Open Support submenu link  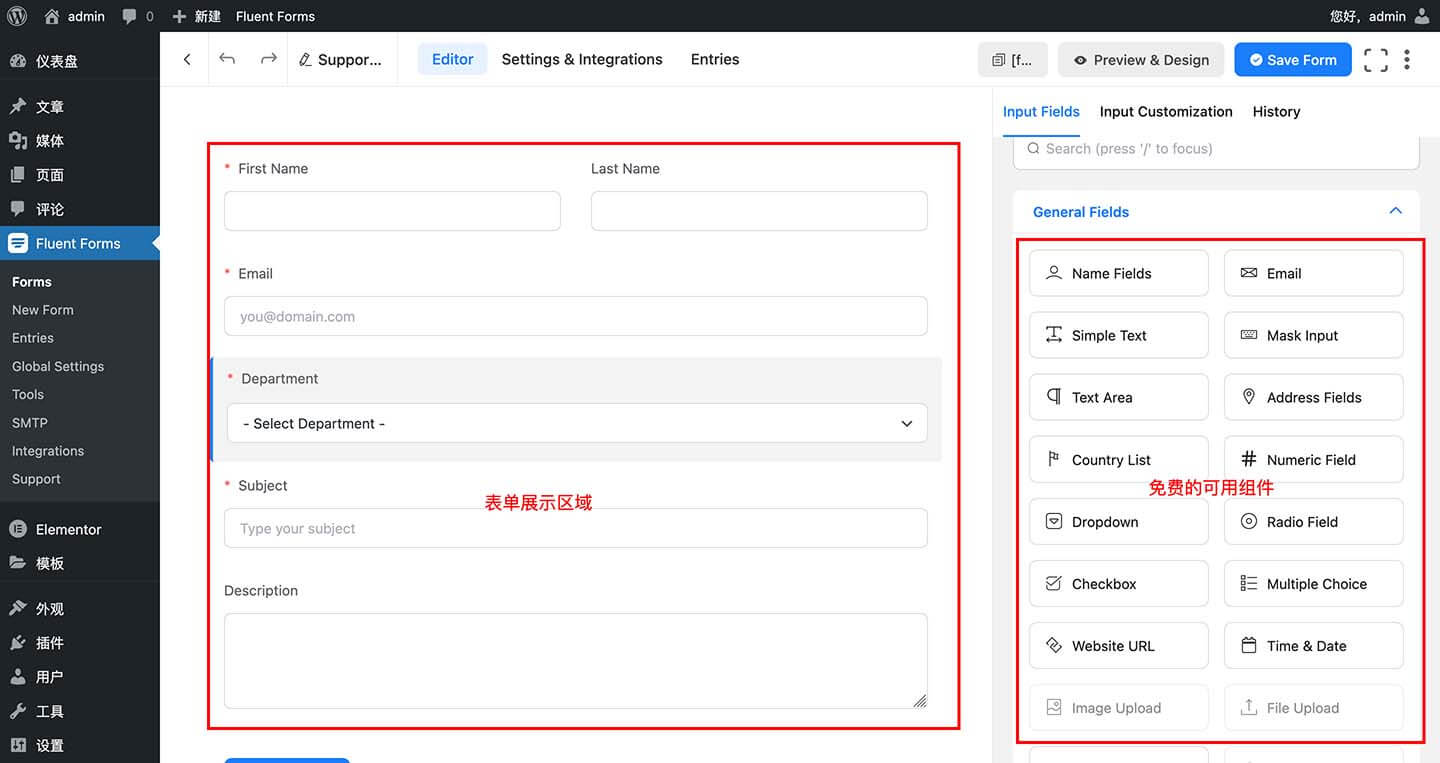pyautogui.click(x=36, y=478)
